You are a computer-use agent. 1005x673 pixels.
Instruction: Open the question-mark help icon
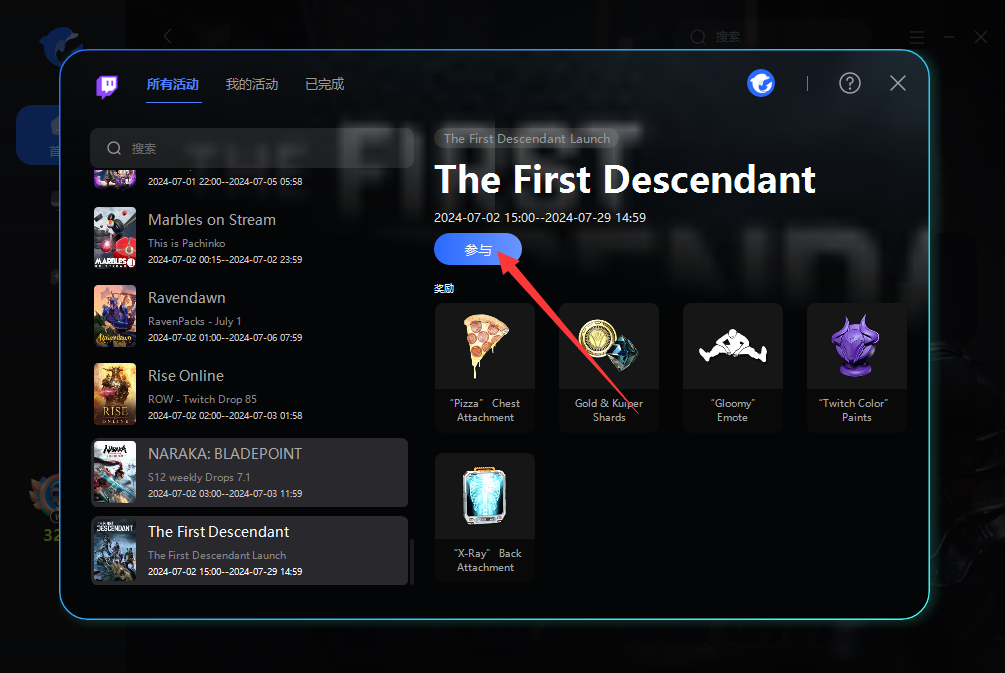850,83
